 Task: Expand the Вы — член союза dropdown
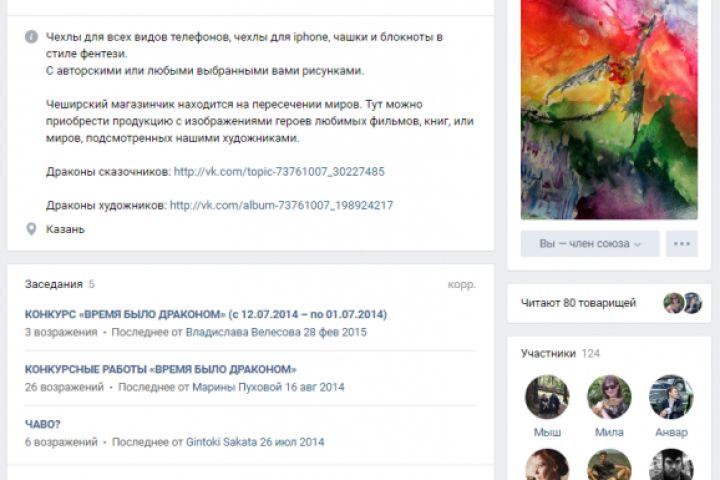pos(590,243)
